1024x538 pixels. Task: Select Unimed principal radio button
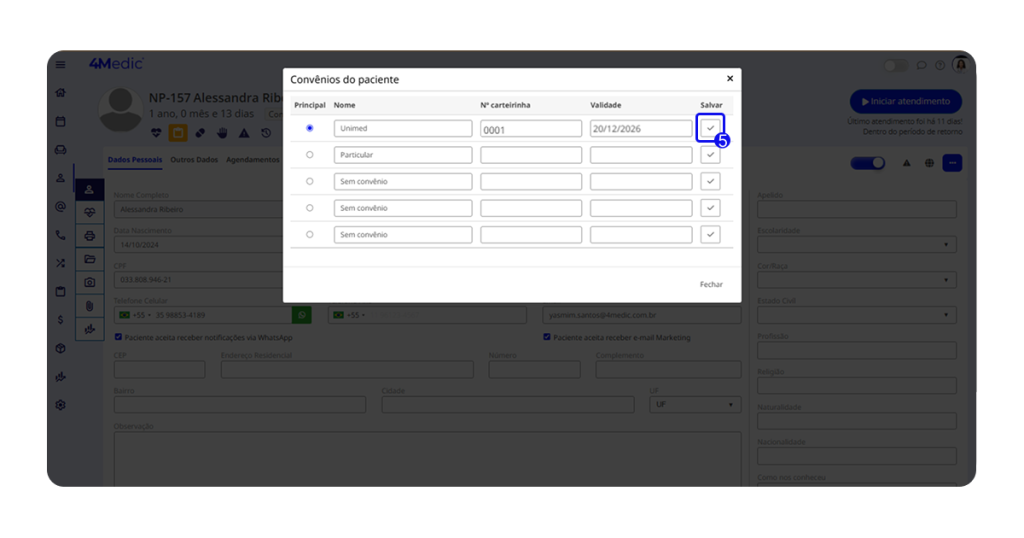[x=309, y=128]
